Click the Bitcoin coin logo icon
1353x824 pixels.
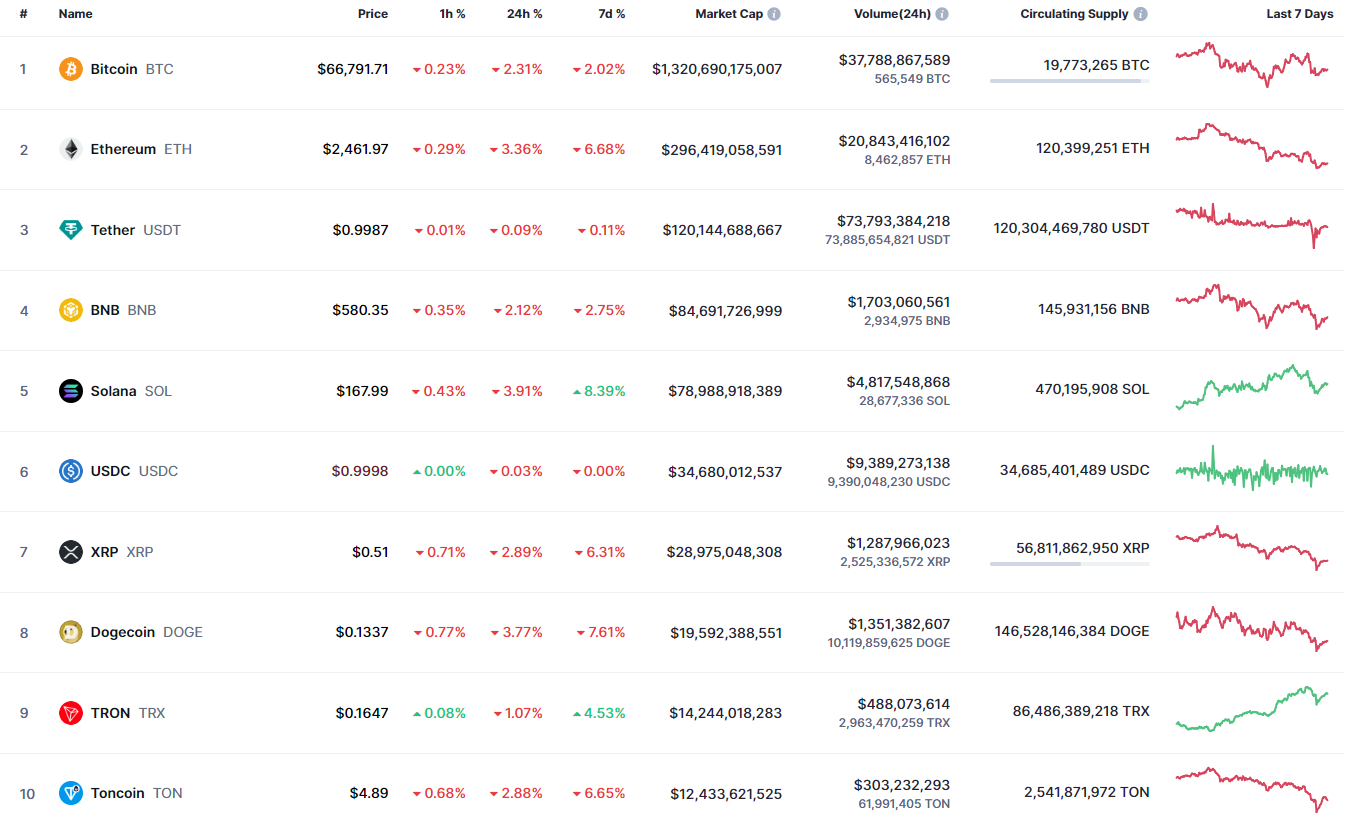[70, 69]
